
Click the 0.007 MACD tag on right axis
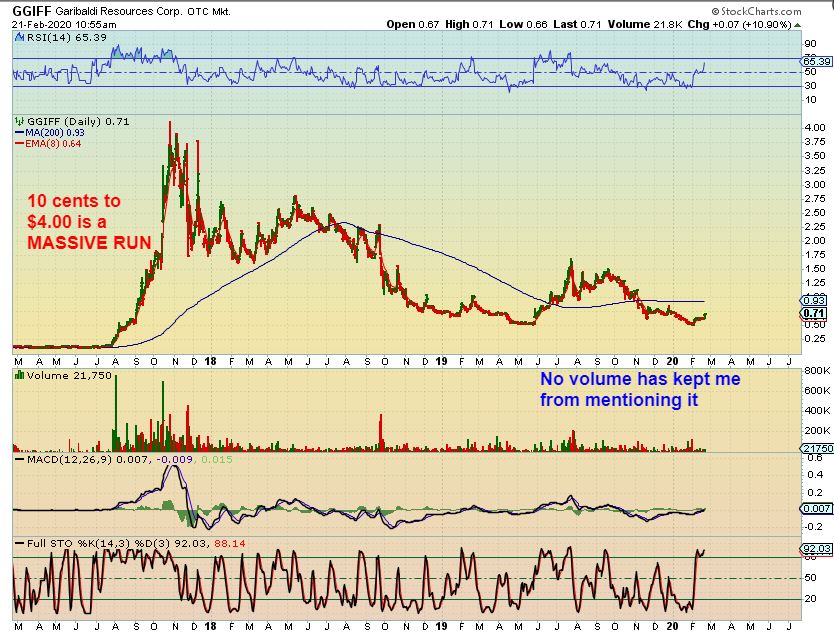816,509
